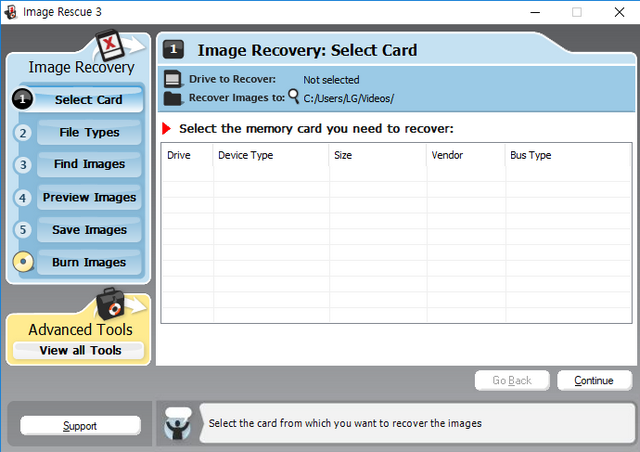Screen dimensions: 640x452
Task: Click the View all Tools button
Action: coord(79,350)
